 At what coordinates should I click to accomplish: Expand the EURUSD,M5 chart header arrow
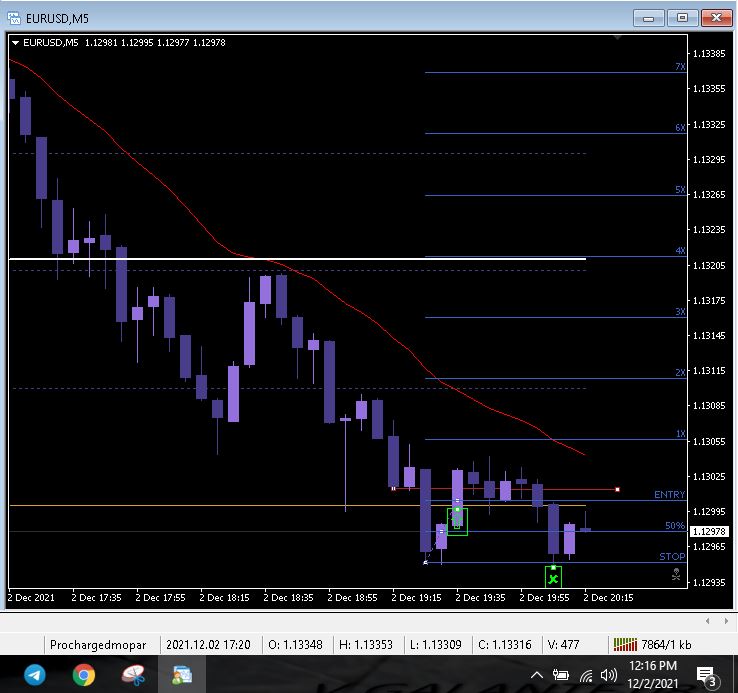[15, 43]
